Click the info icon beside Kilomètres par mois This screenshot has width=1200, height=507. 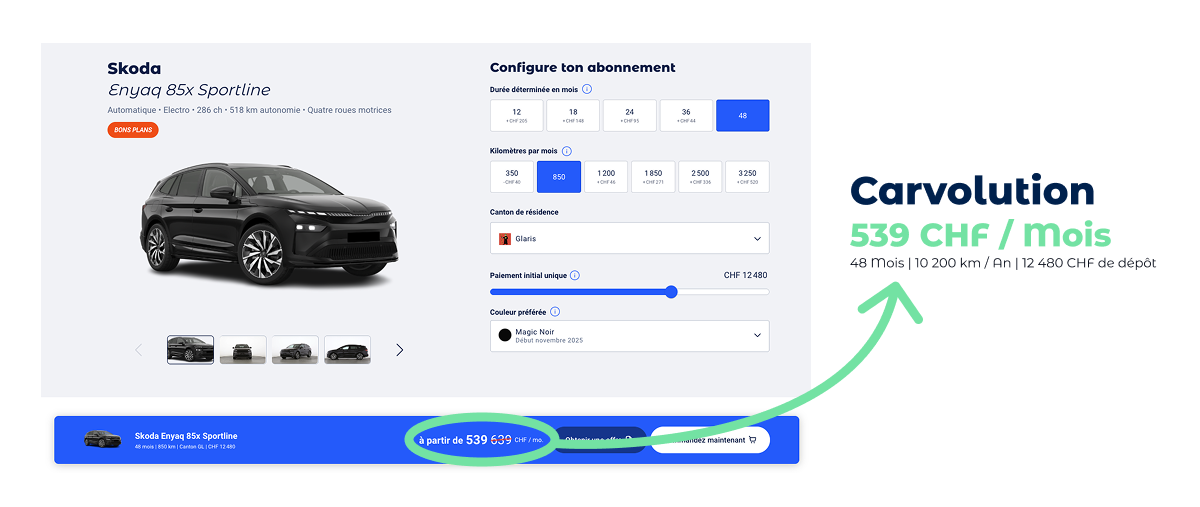coord(566,151)
